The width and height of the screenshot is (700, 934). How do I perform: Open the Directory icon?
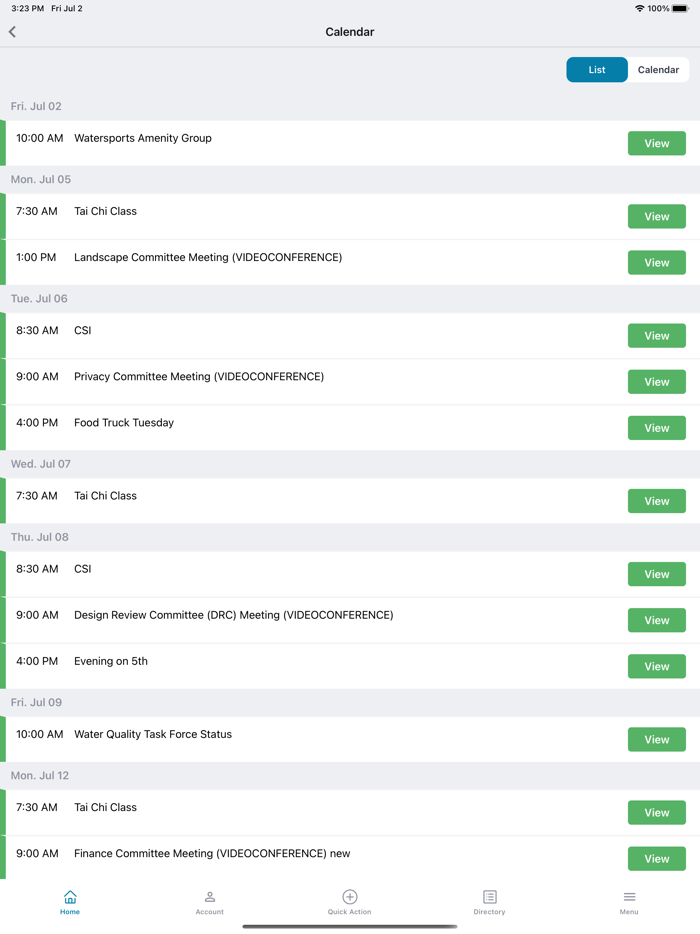click(489, 897)
